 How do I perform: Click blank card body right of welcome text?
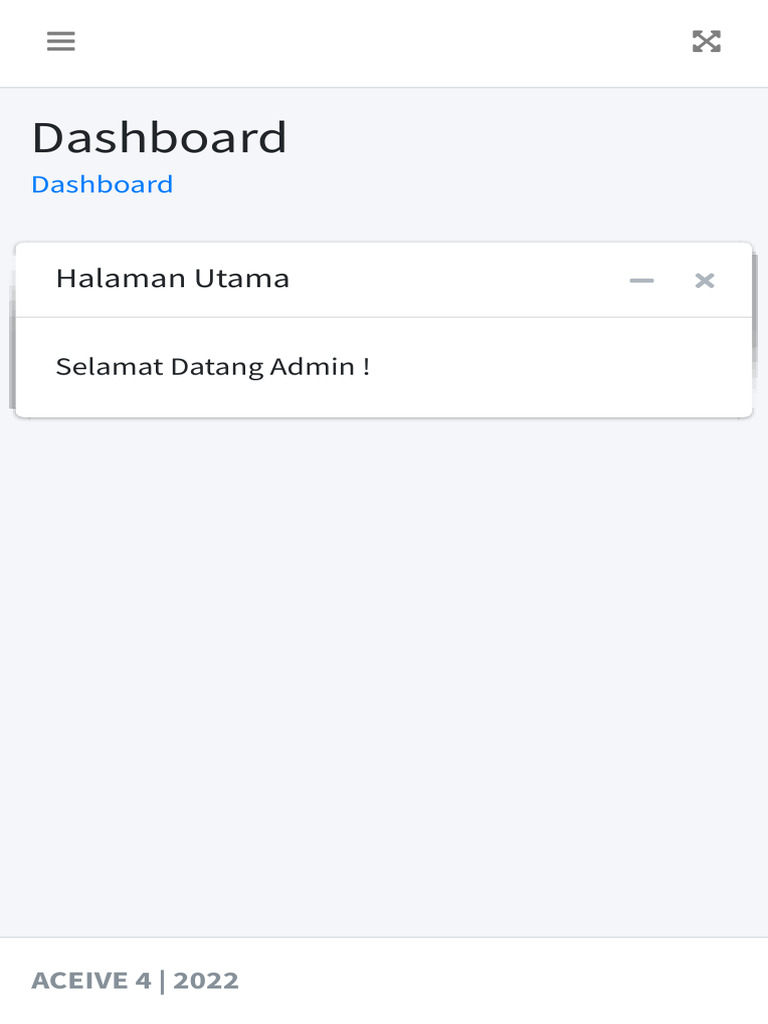click(x=560, y=367)
